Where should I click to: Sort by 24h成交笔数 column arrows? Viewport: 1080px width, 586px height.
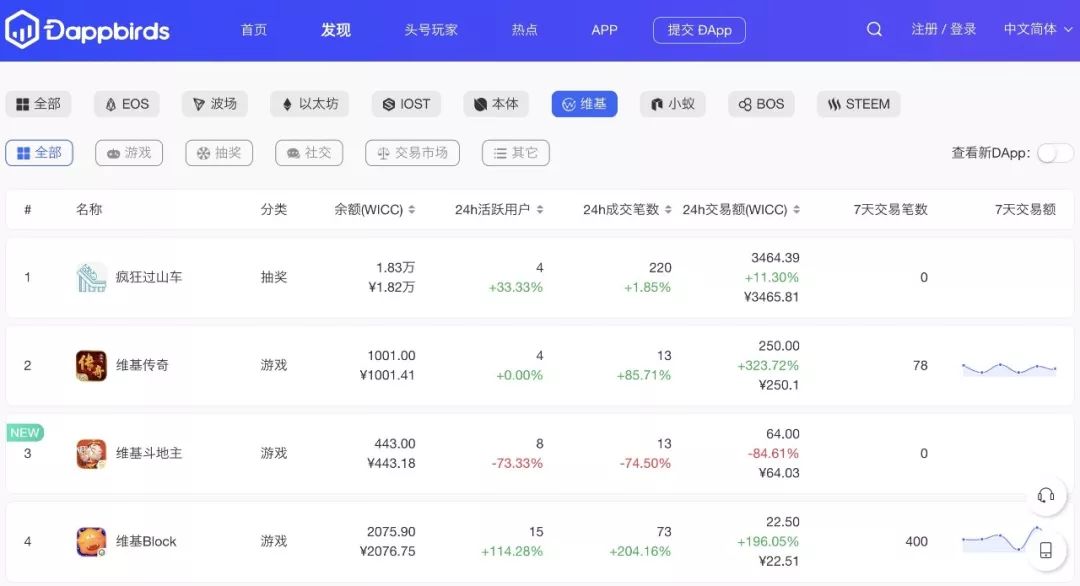(x=668, y=209)
